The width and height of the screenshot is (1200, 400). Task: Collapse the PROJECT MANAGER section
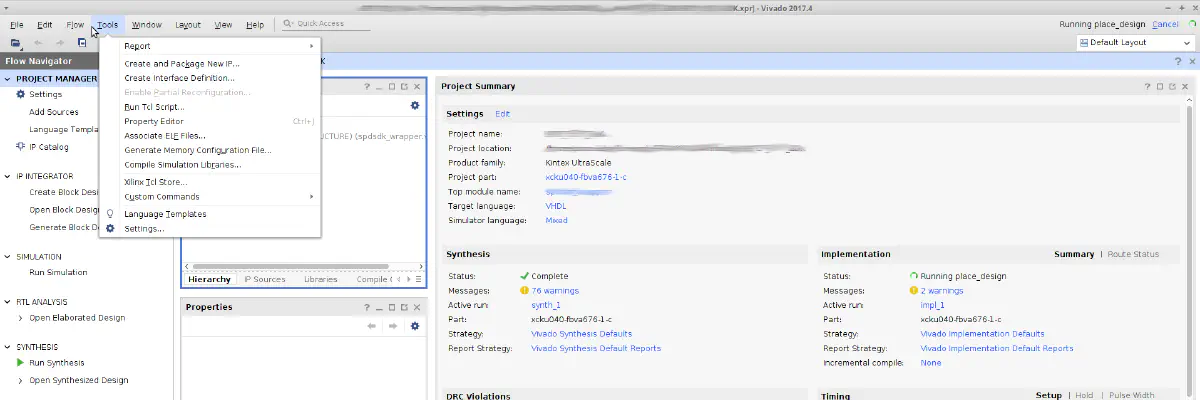(8, 78)
